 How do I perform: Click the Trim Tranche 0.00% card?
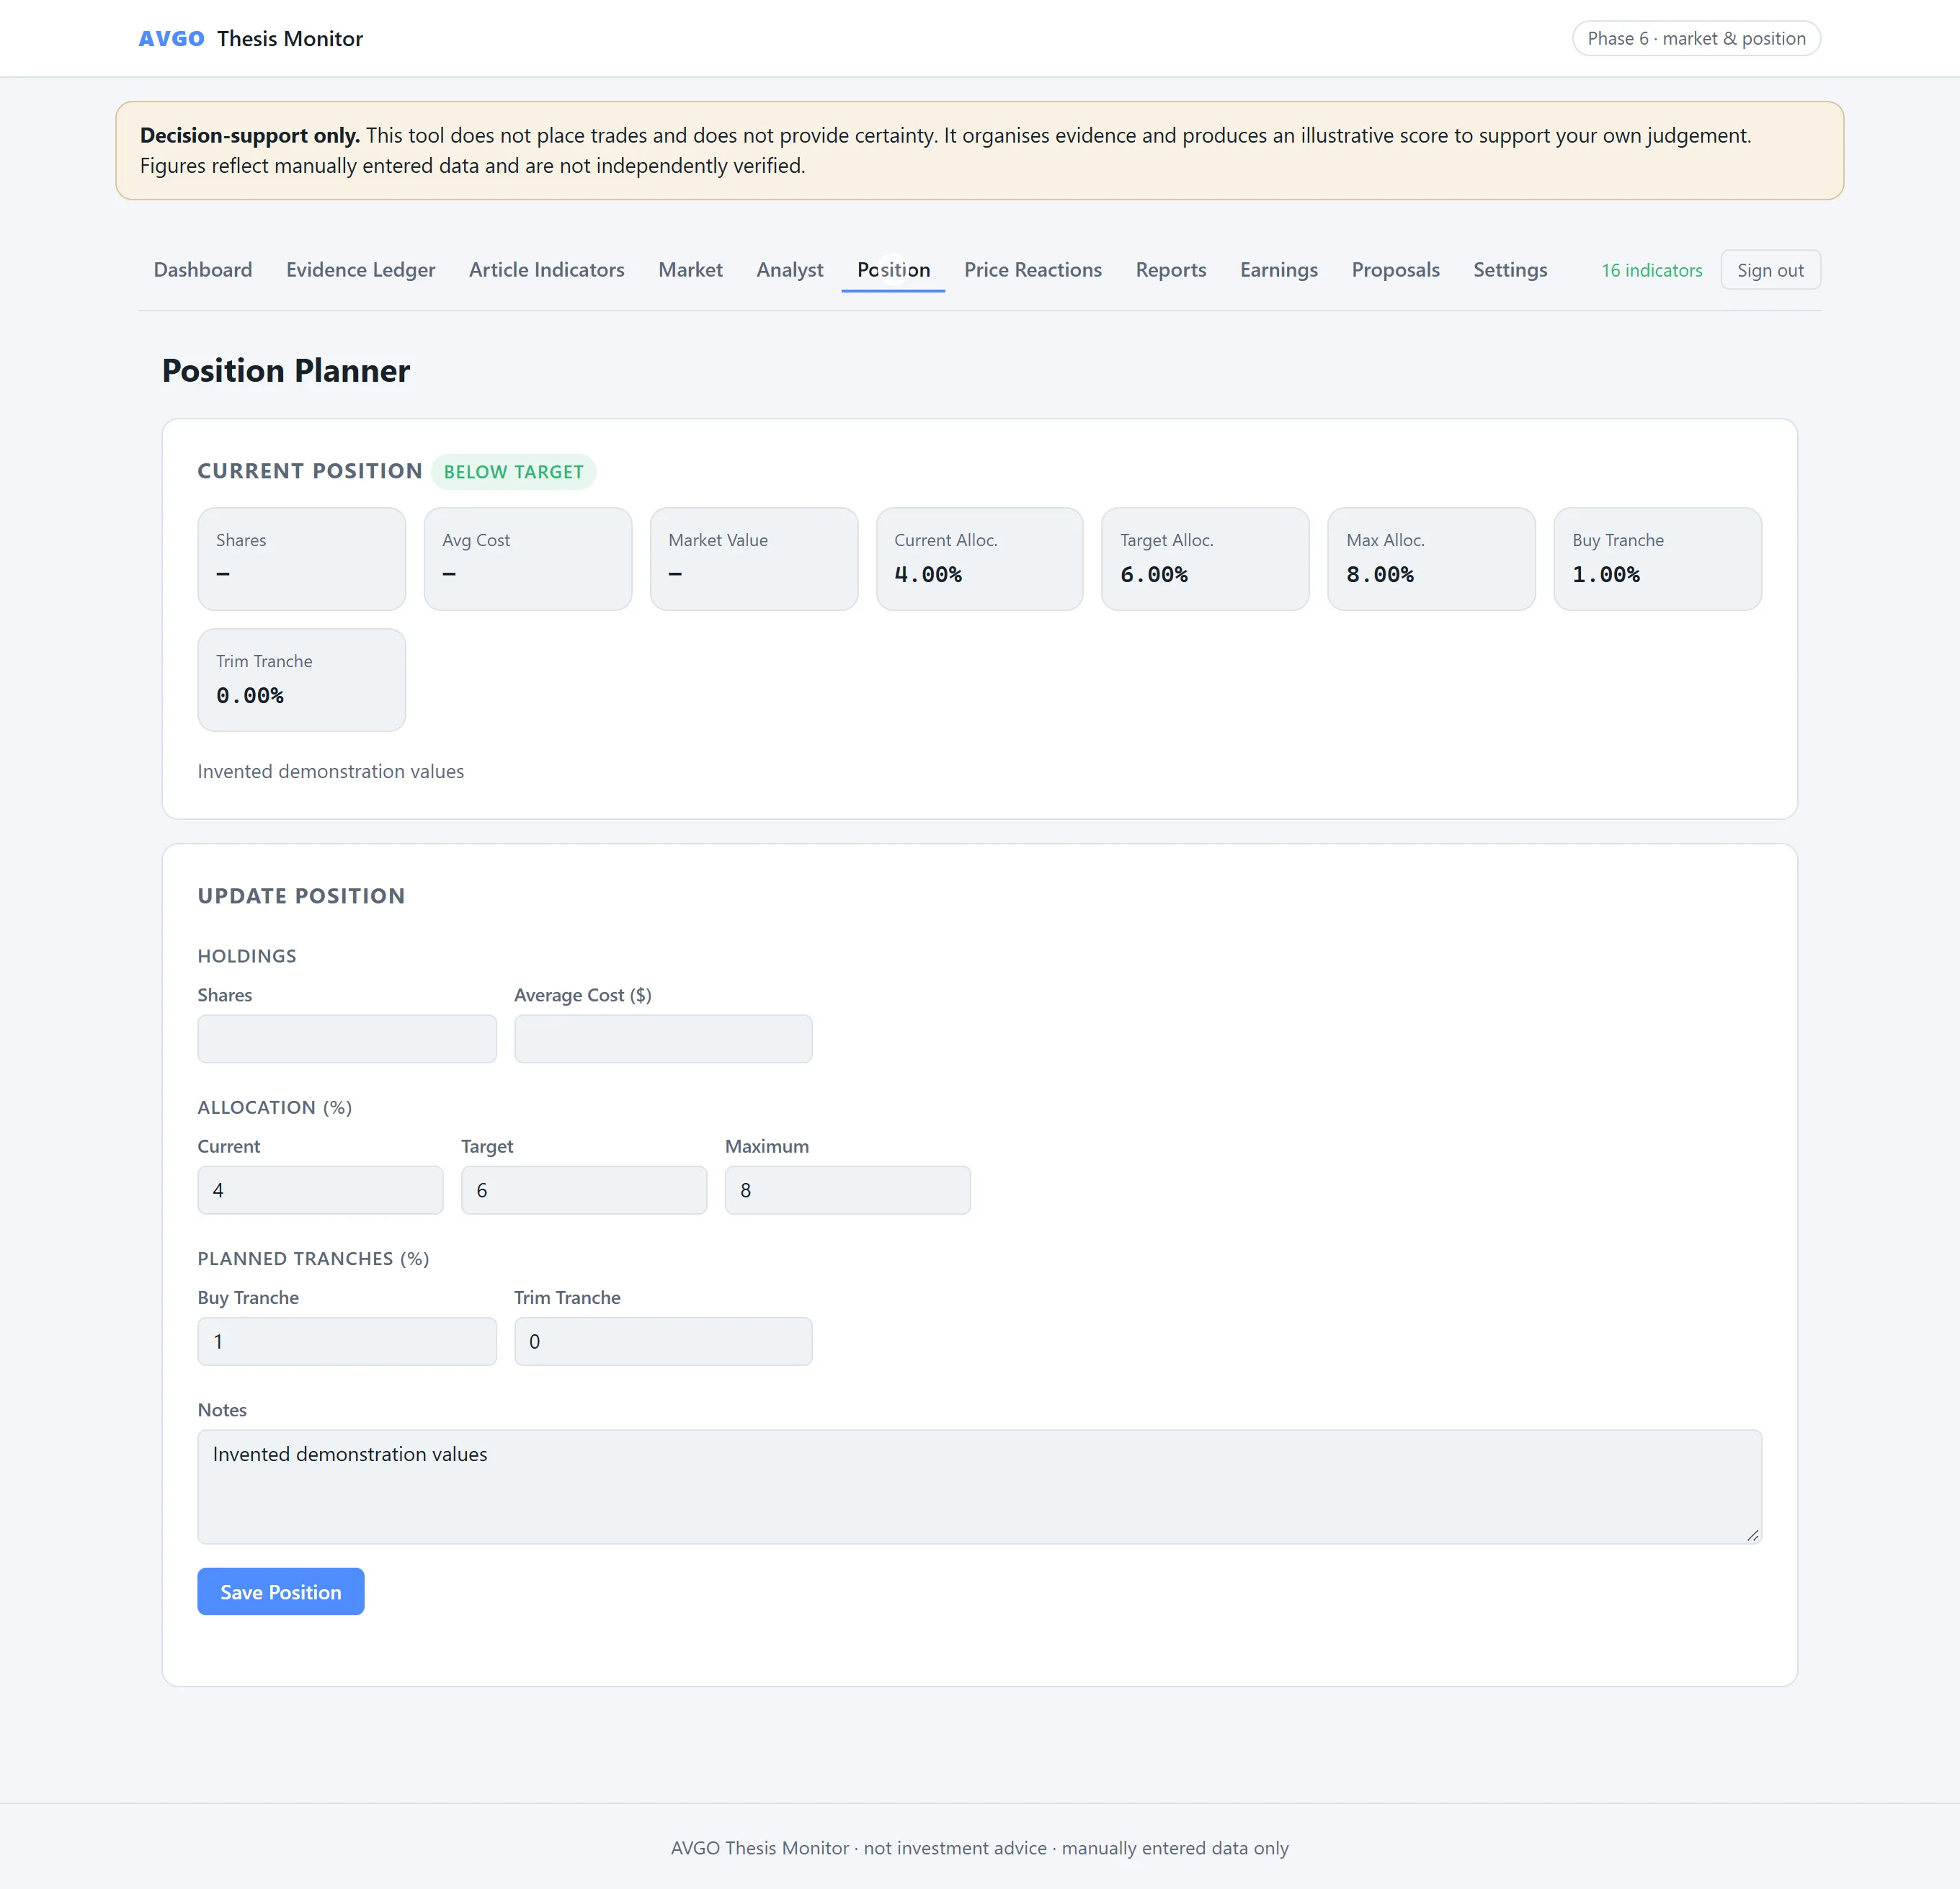301,680
